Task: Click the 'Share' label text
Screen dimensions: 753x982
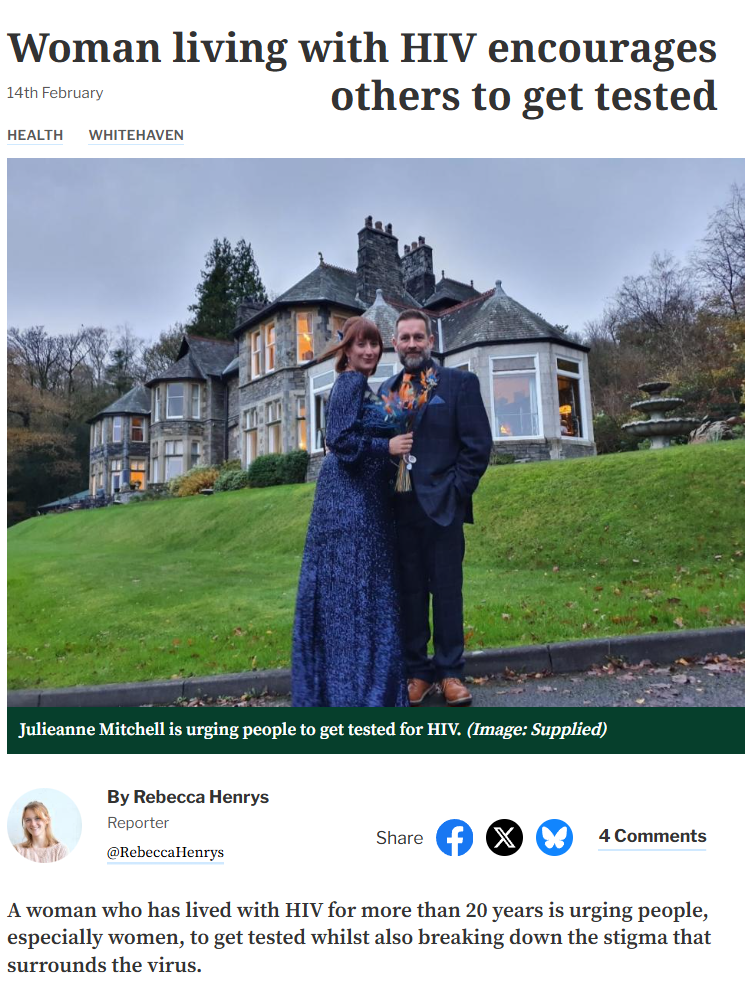Action: pyautogui.click(x=399, y=838)
